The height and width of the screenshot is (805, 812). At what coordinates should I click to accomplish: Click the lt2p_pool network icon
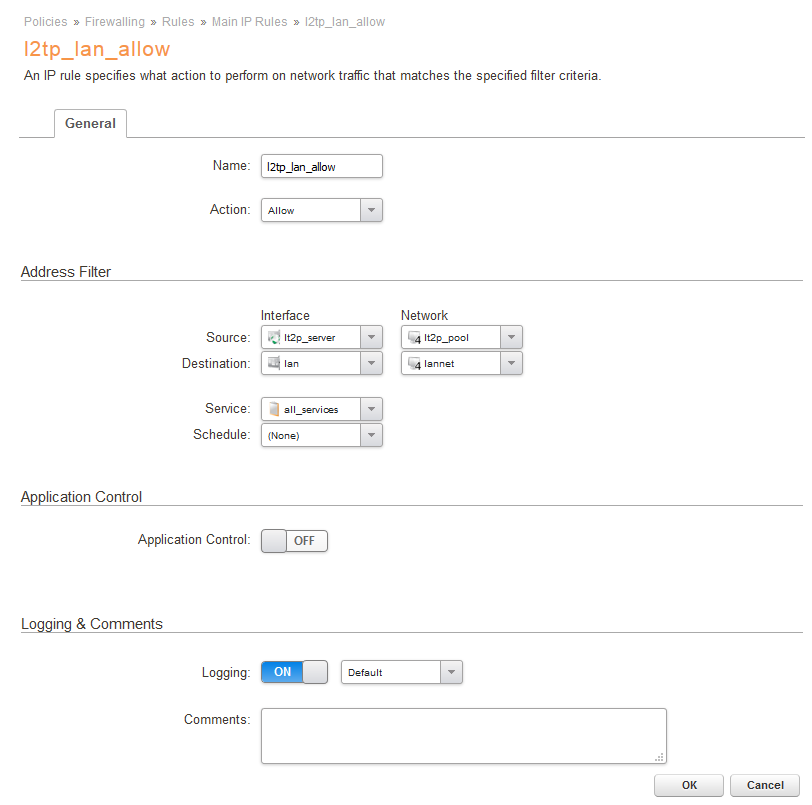[x=414, y=338]
